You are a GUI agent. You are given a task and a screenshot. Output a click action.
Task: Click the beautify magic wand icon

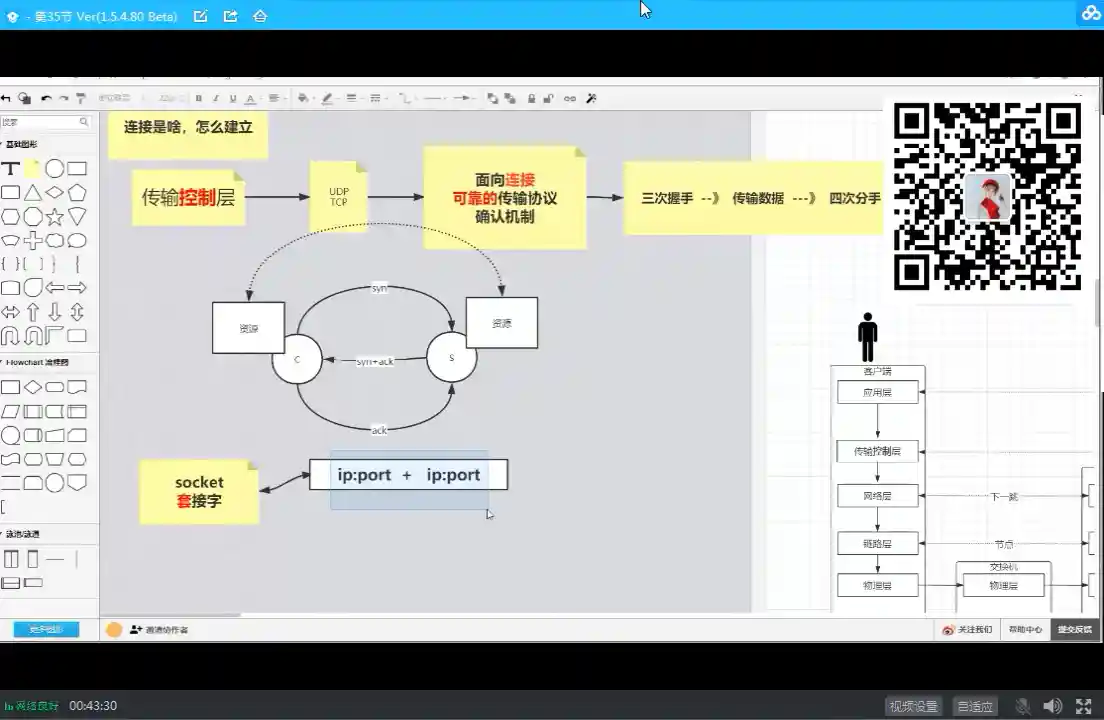click(591, 99)
